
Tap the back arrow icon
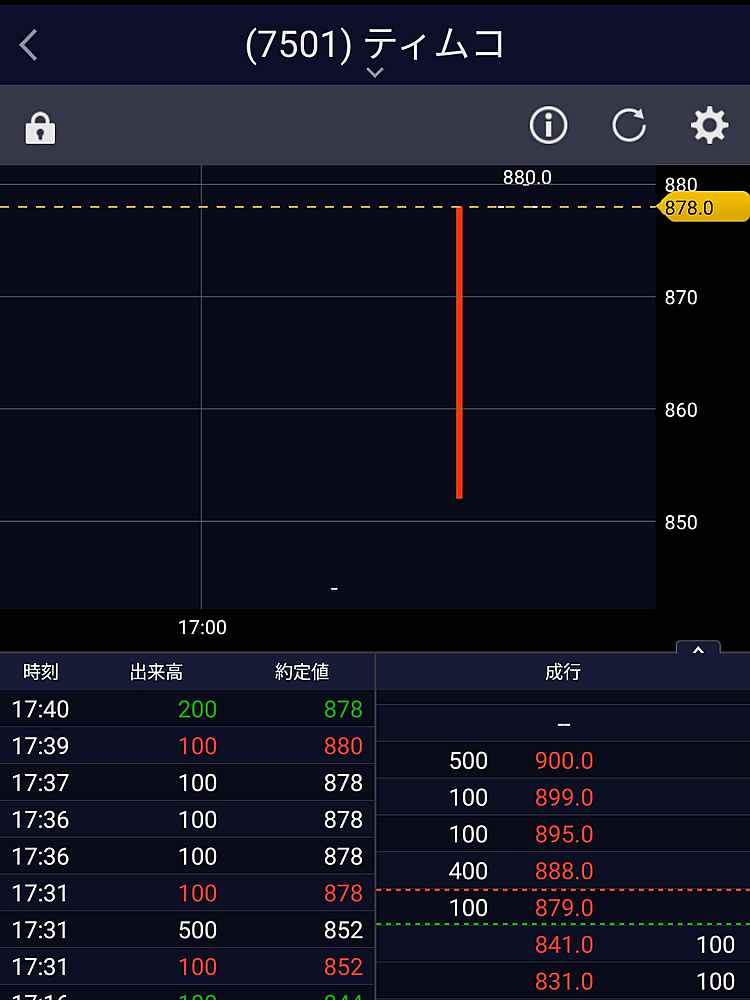[x=29, y=45]
